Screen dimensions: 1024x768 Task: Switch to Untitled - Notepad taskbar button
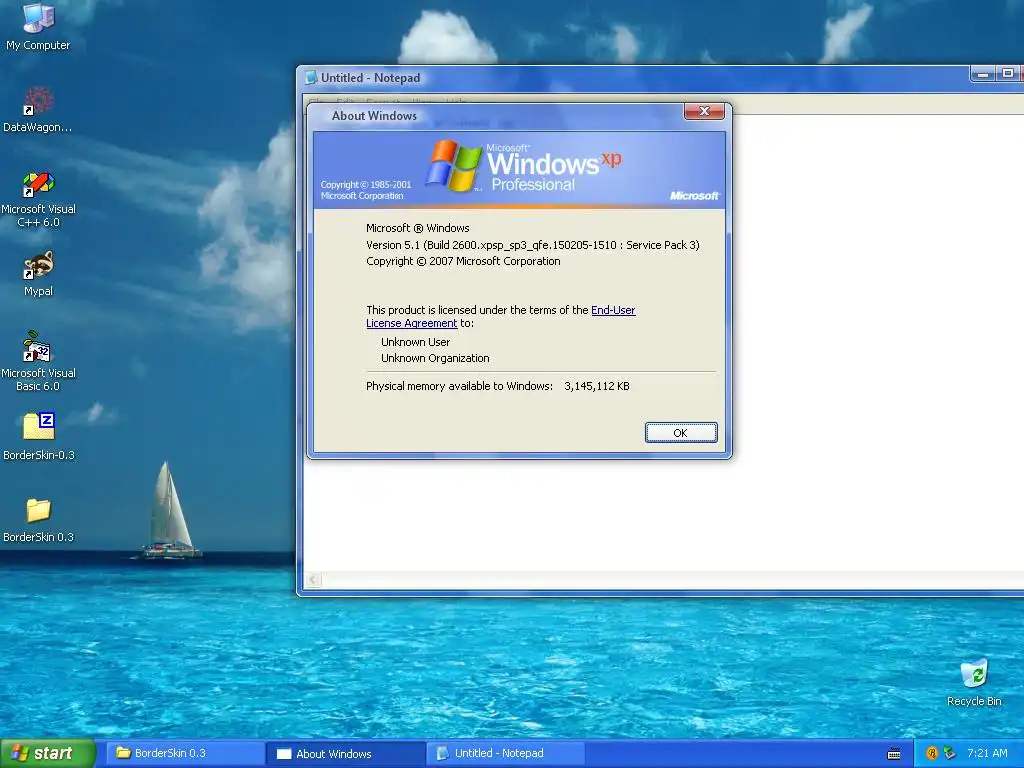click(x=505, y=753)
